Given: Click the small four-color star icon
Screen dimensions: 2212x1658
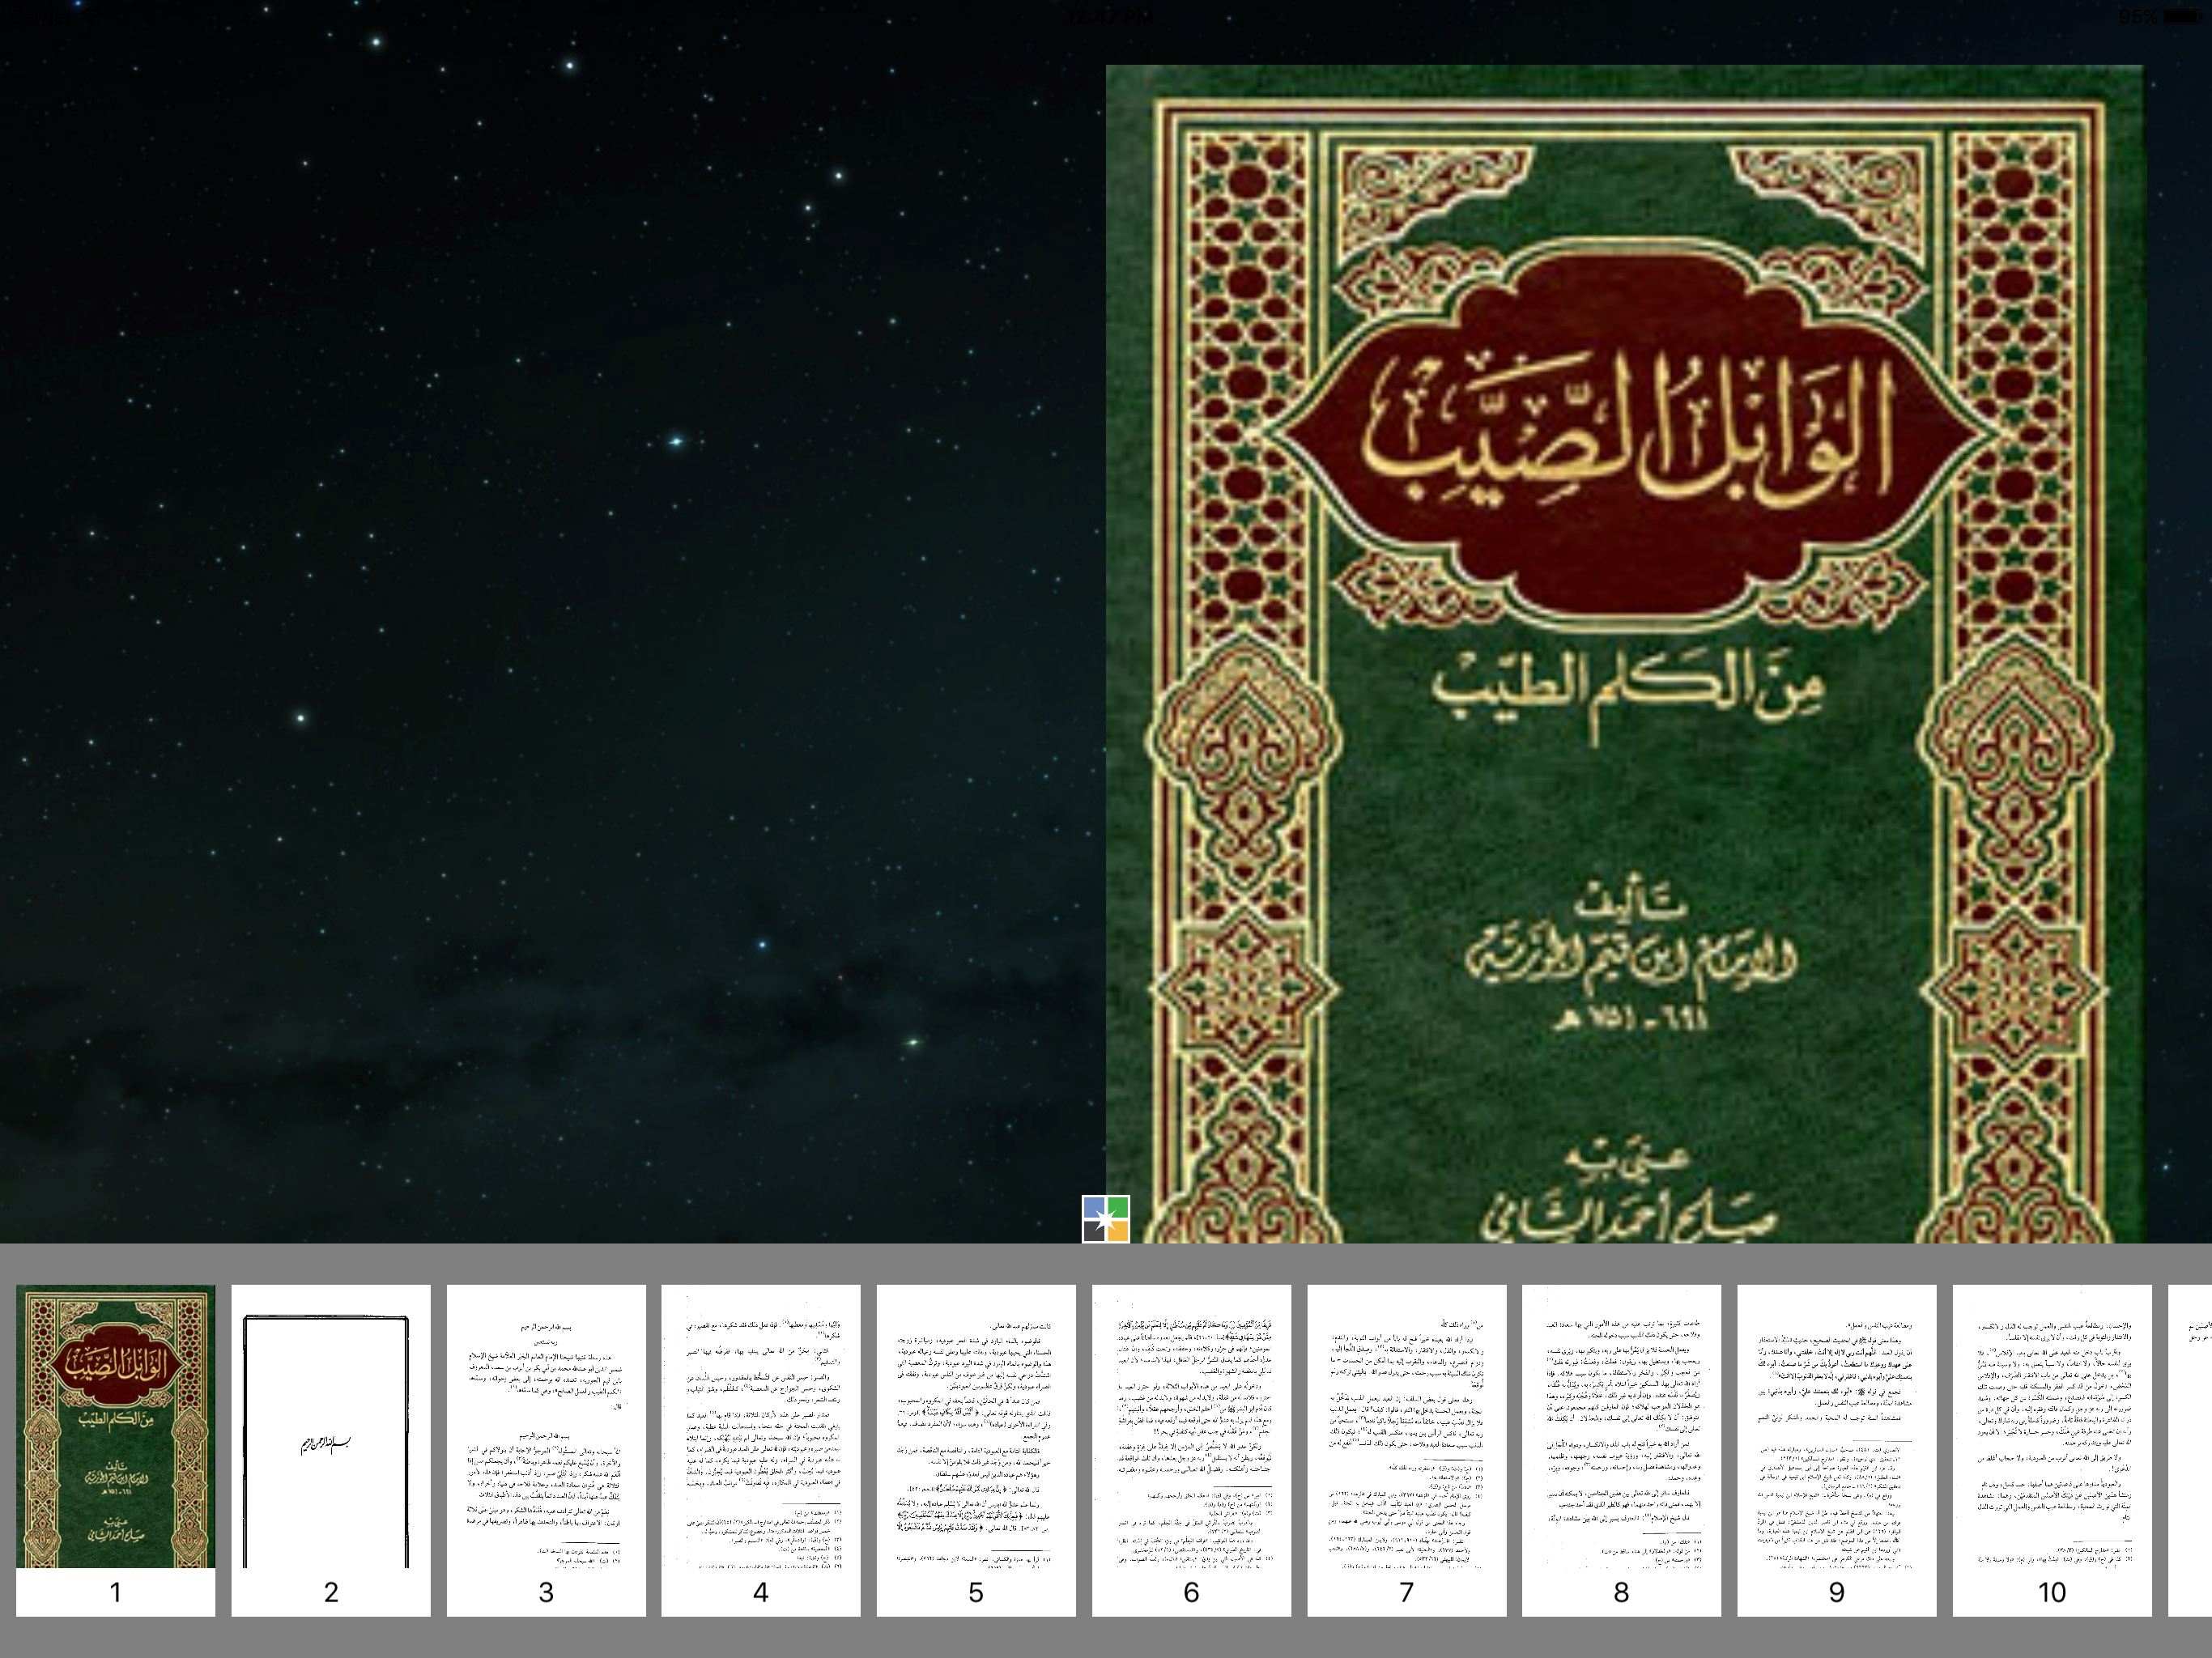Looking at the screenshot, I should tap(1105, 1219).
